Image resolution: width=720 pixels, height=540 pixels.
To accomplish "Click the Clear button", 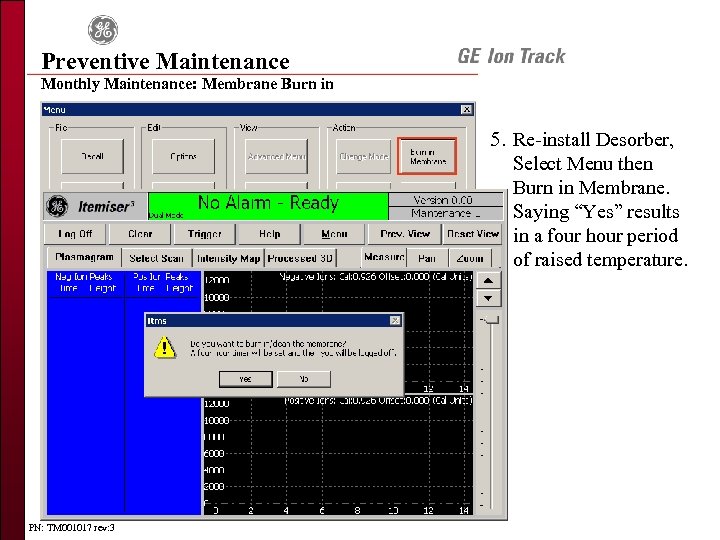I will pos(140,234).
